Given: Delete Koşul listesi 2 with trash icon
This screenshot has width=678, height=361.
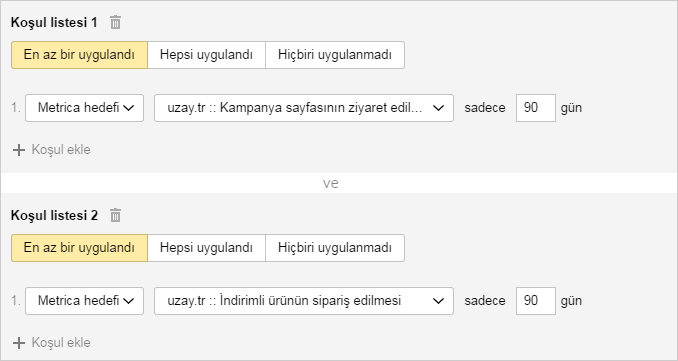Looking at the screenshot, I should coord(115,215).
